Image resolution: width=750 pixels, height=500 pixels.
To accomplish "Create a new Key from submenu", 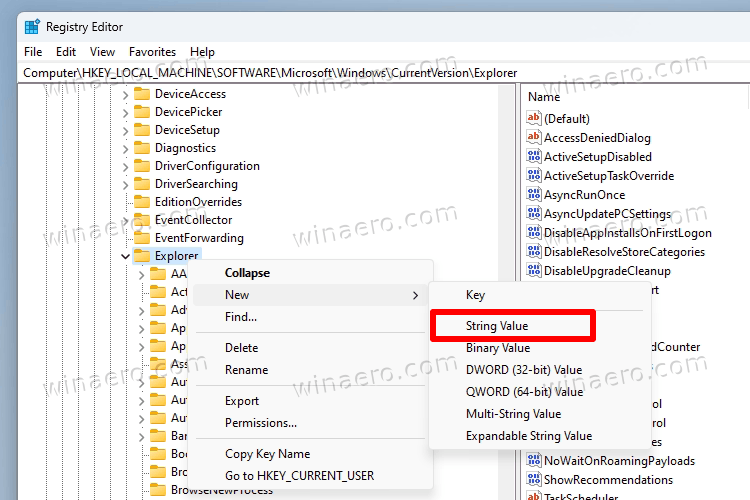I will coord(540,295).
